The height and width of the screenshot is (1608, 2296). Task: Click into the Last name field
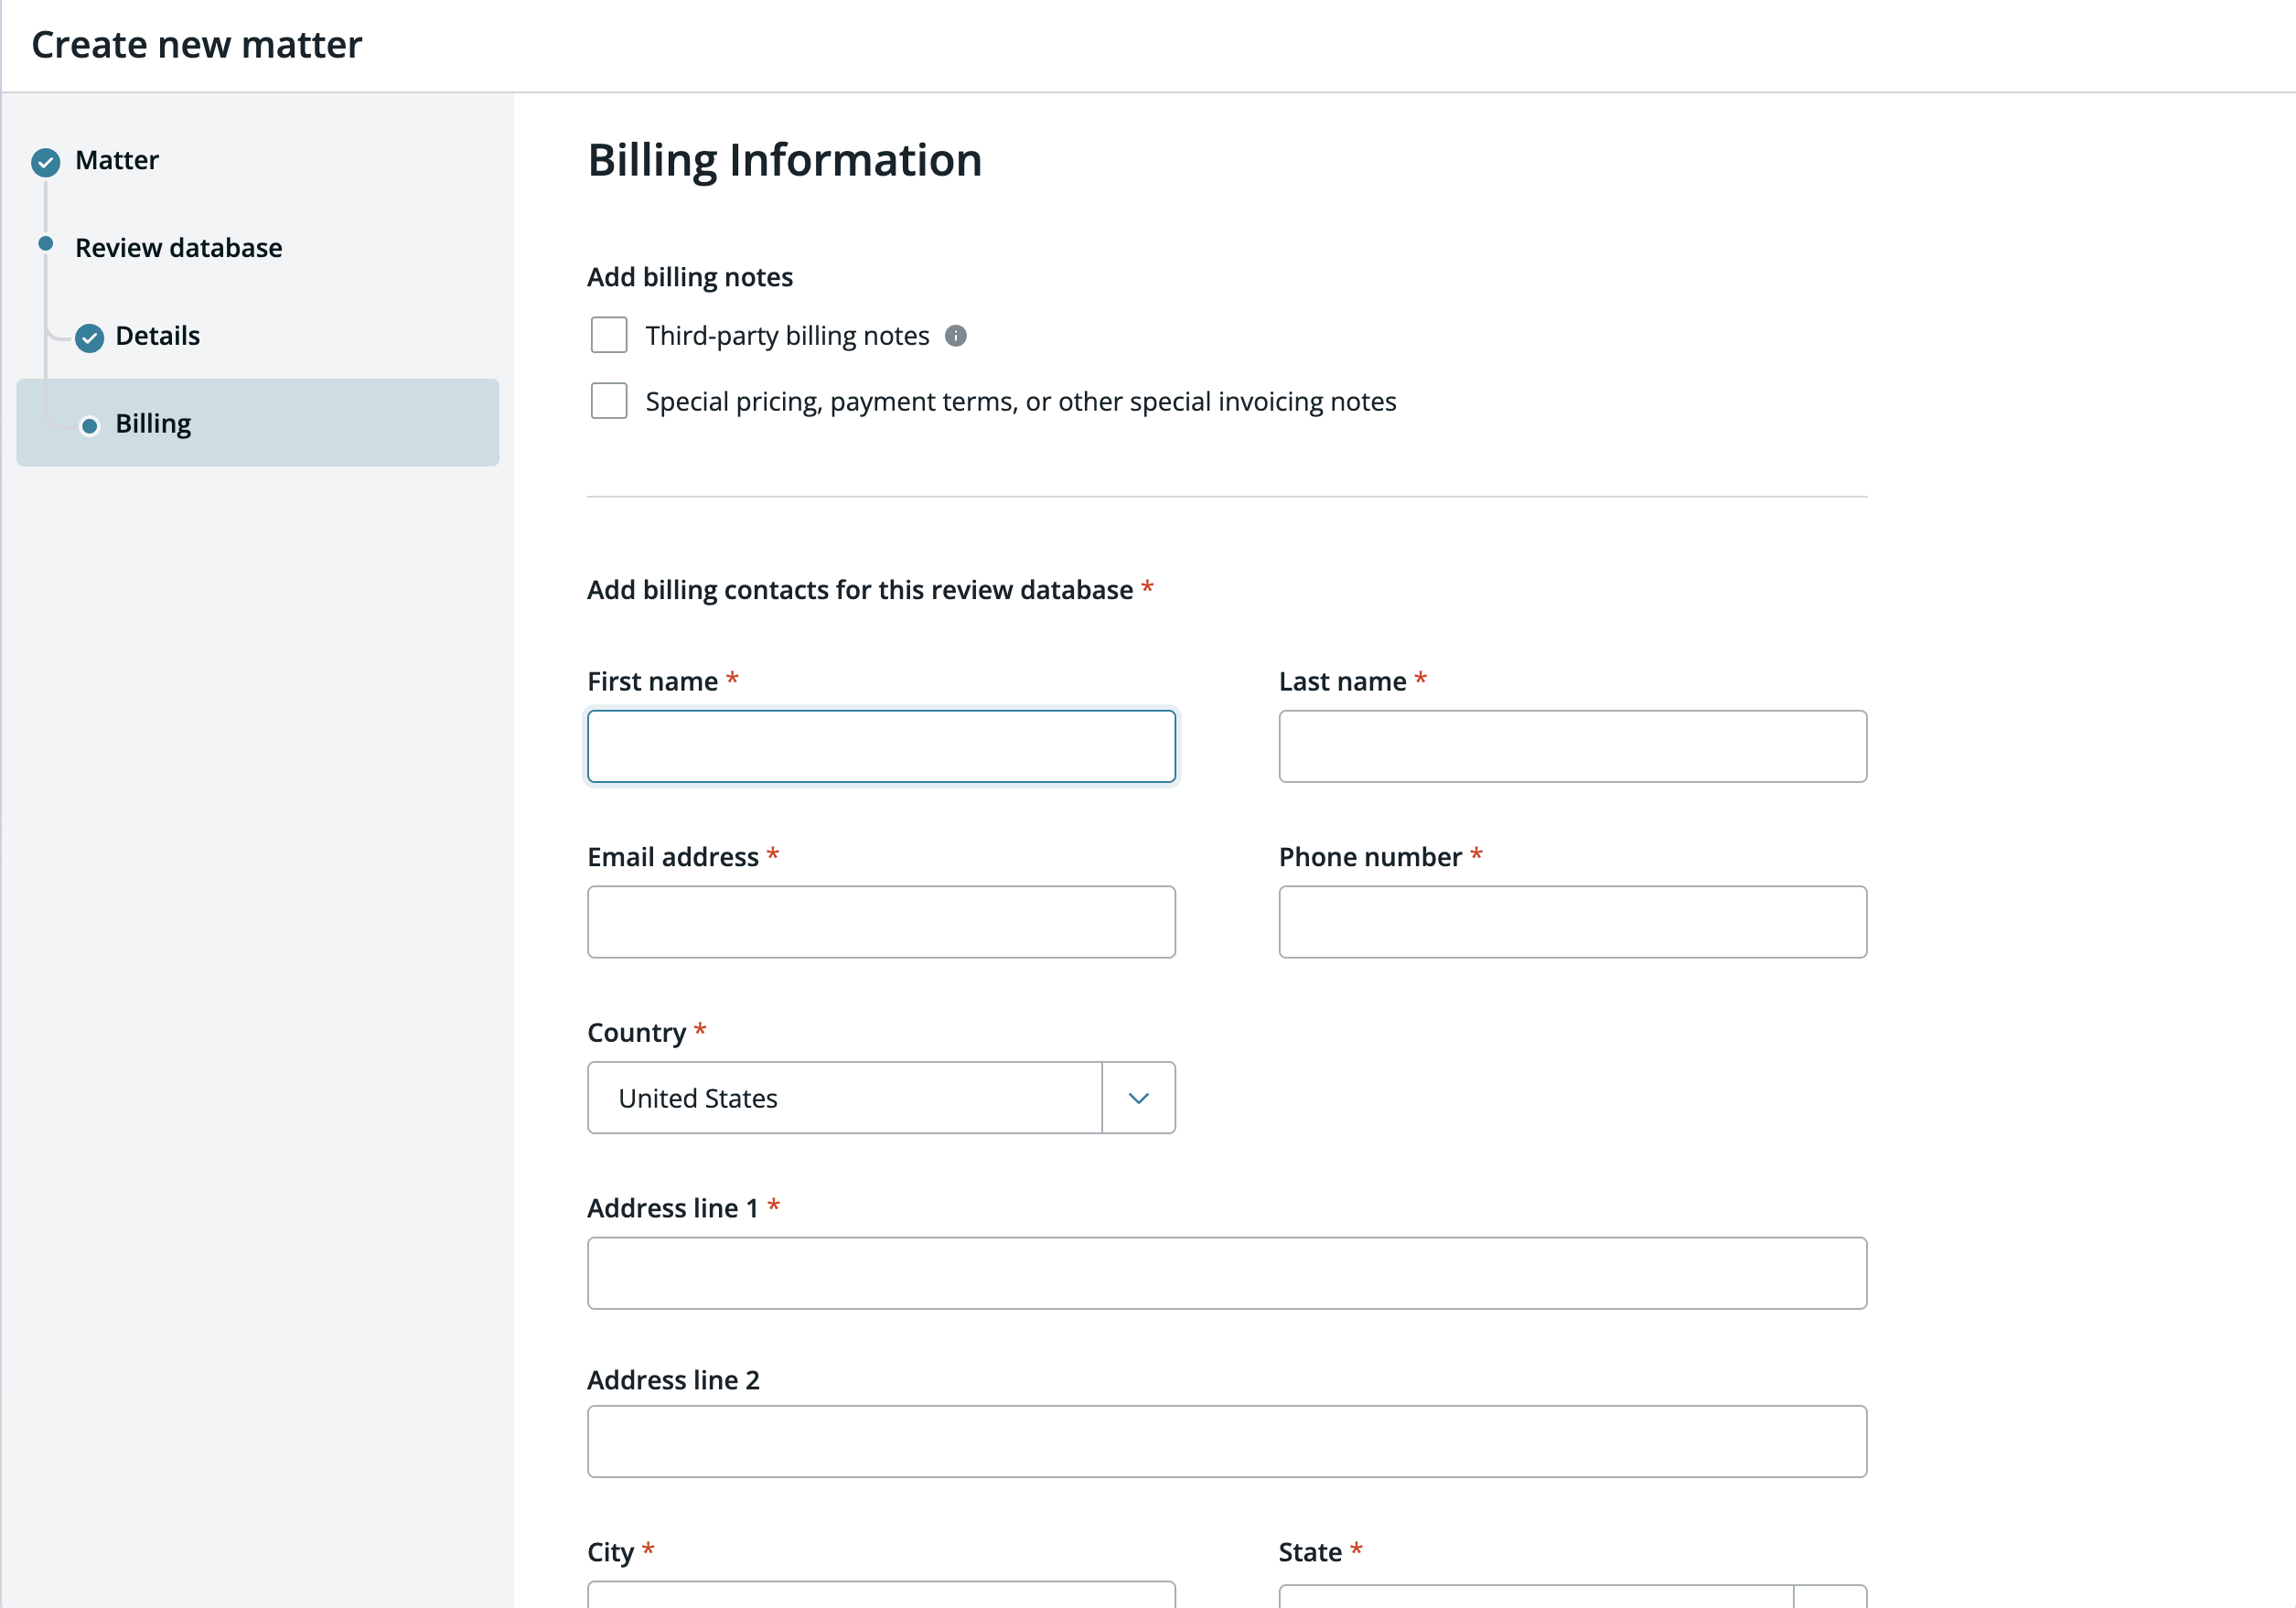1572,746
